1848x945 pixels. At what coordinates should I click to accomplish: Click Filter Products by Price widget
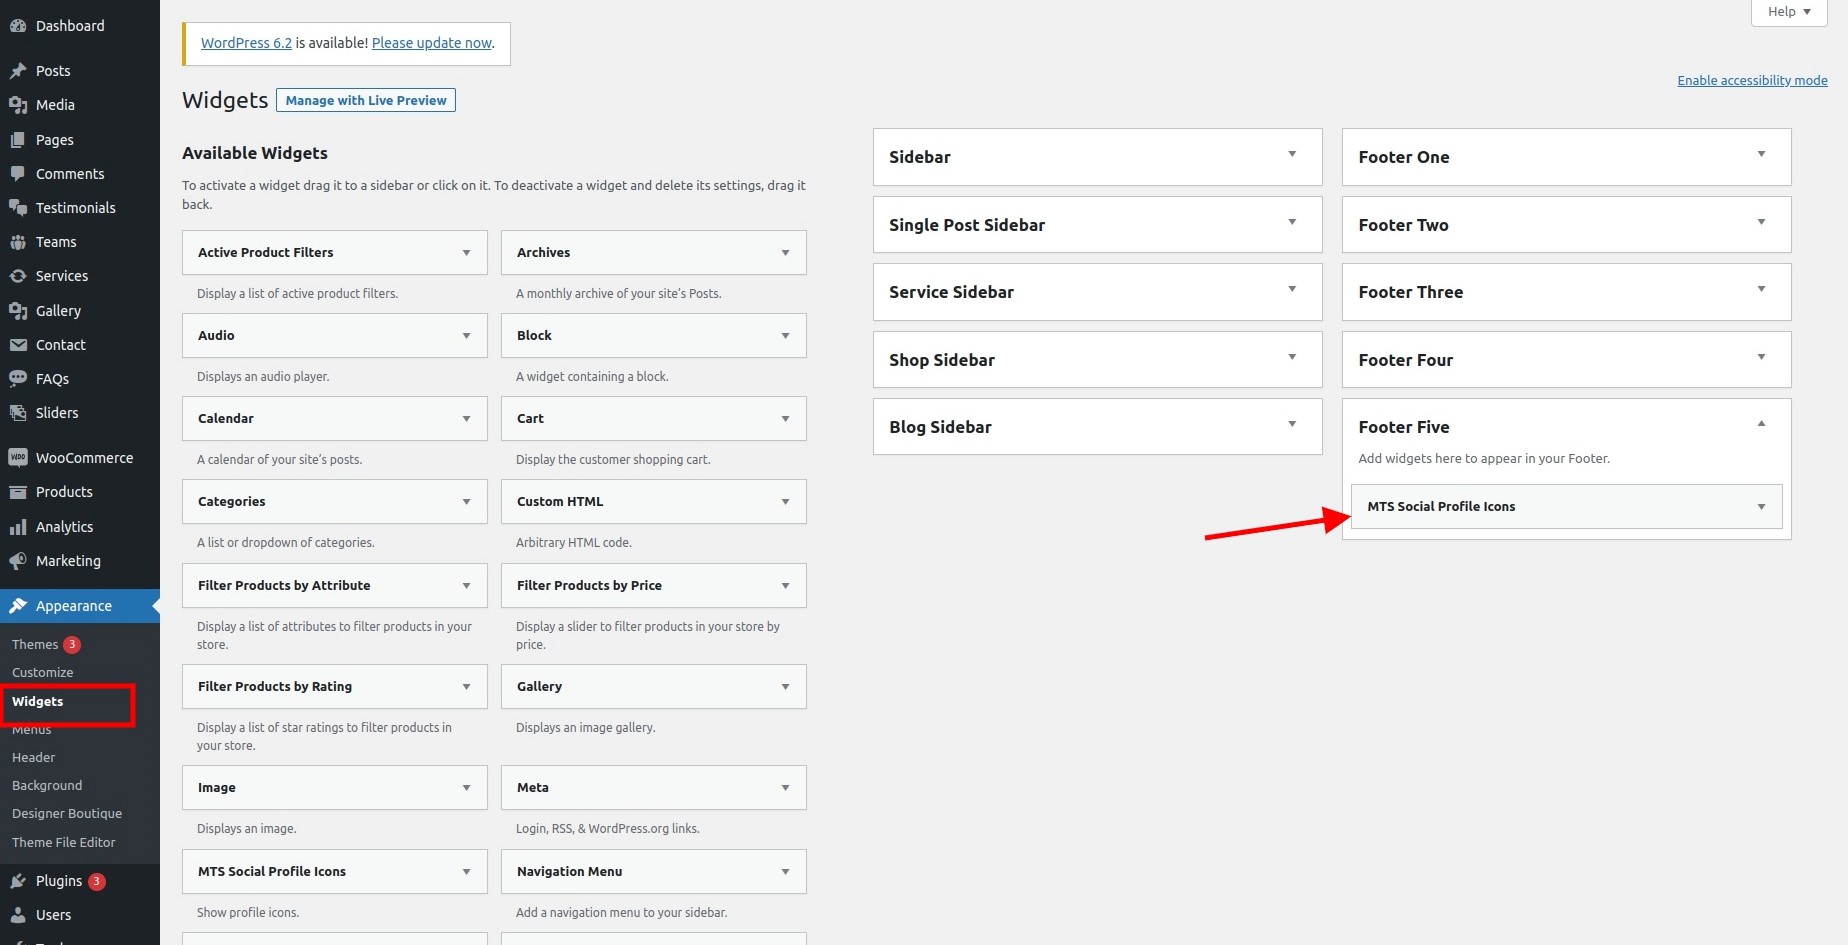pos(653,586)
